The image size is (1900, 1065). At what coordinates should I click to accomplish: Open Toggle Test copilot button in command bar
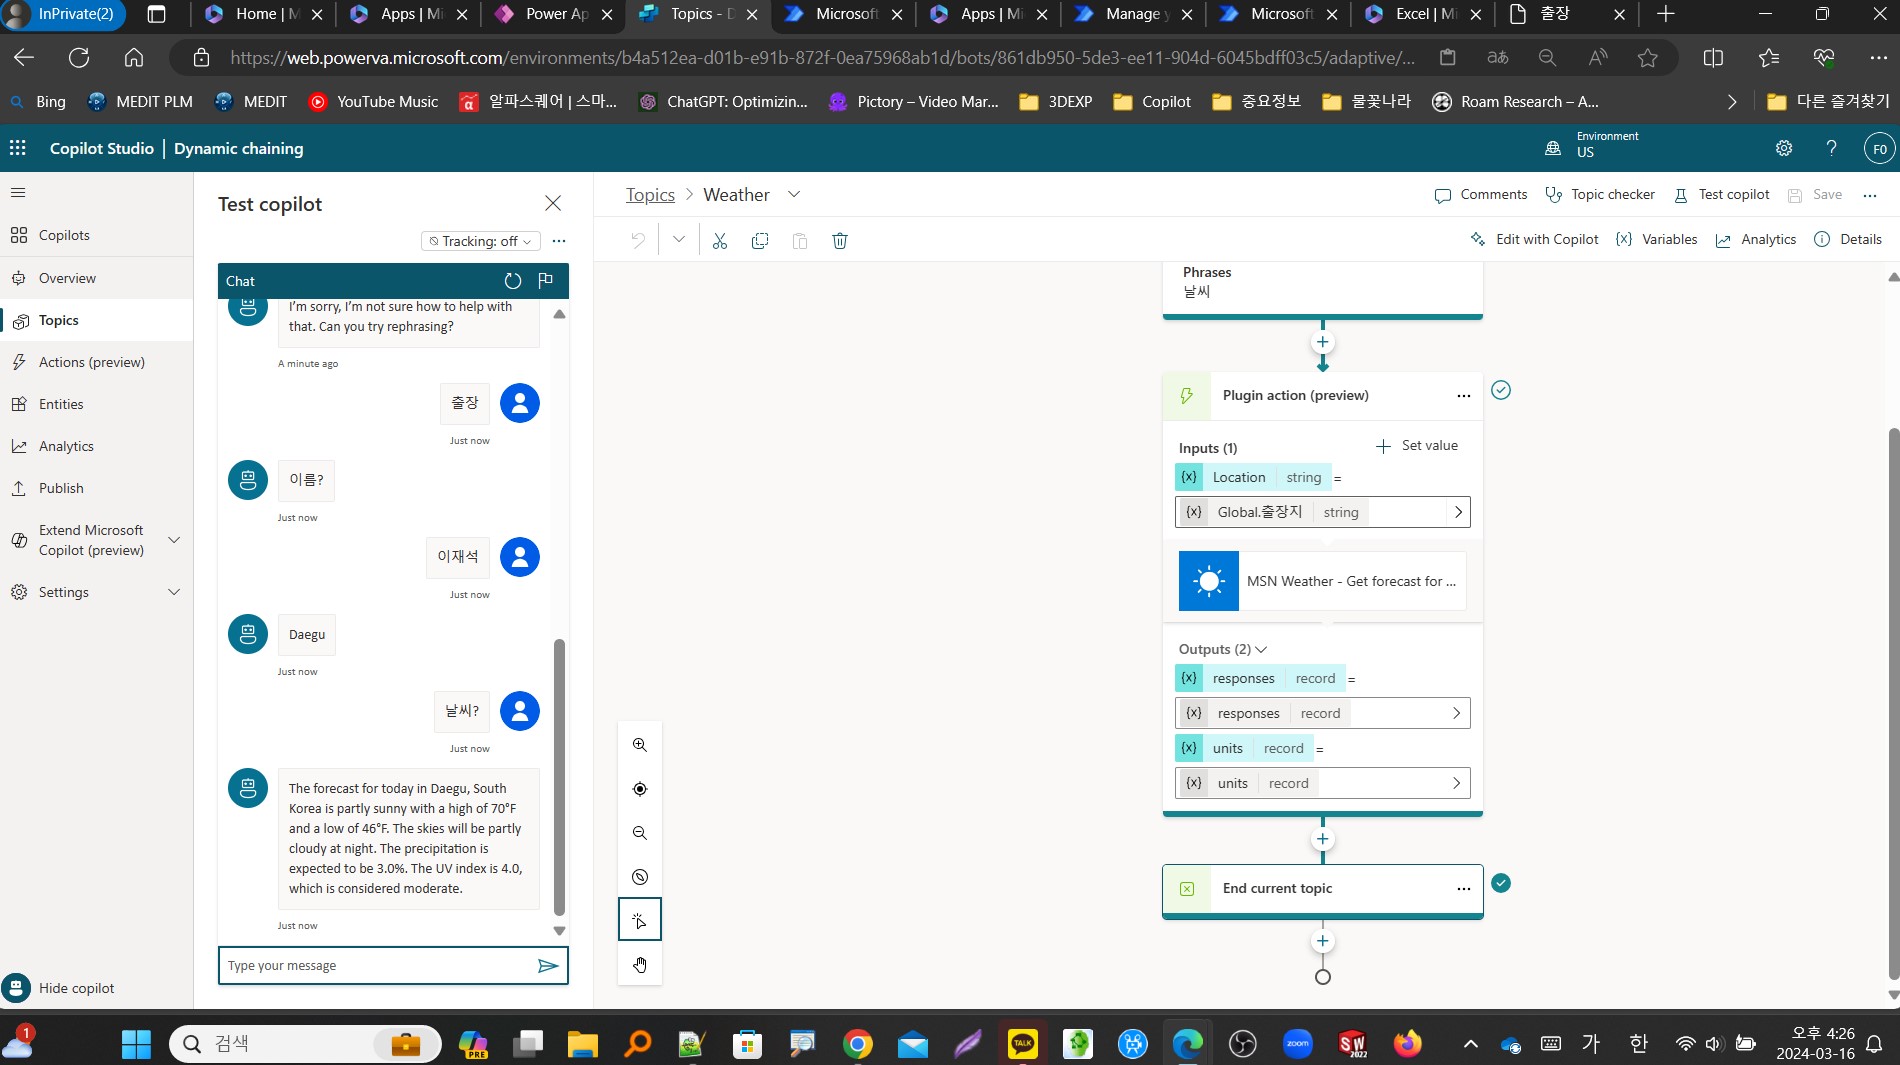1721,195
